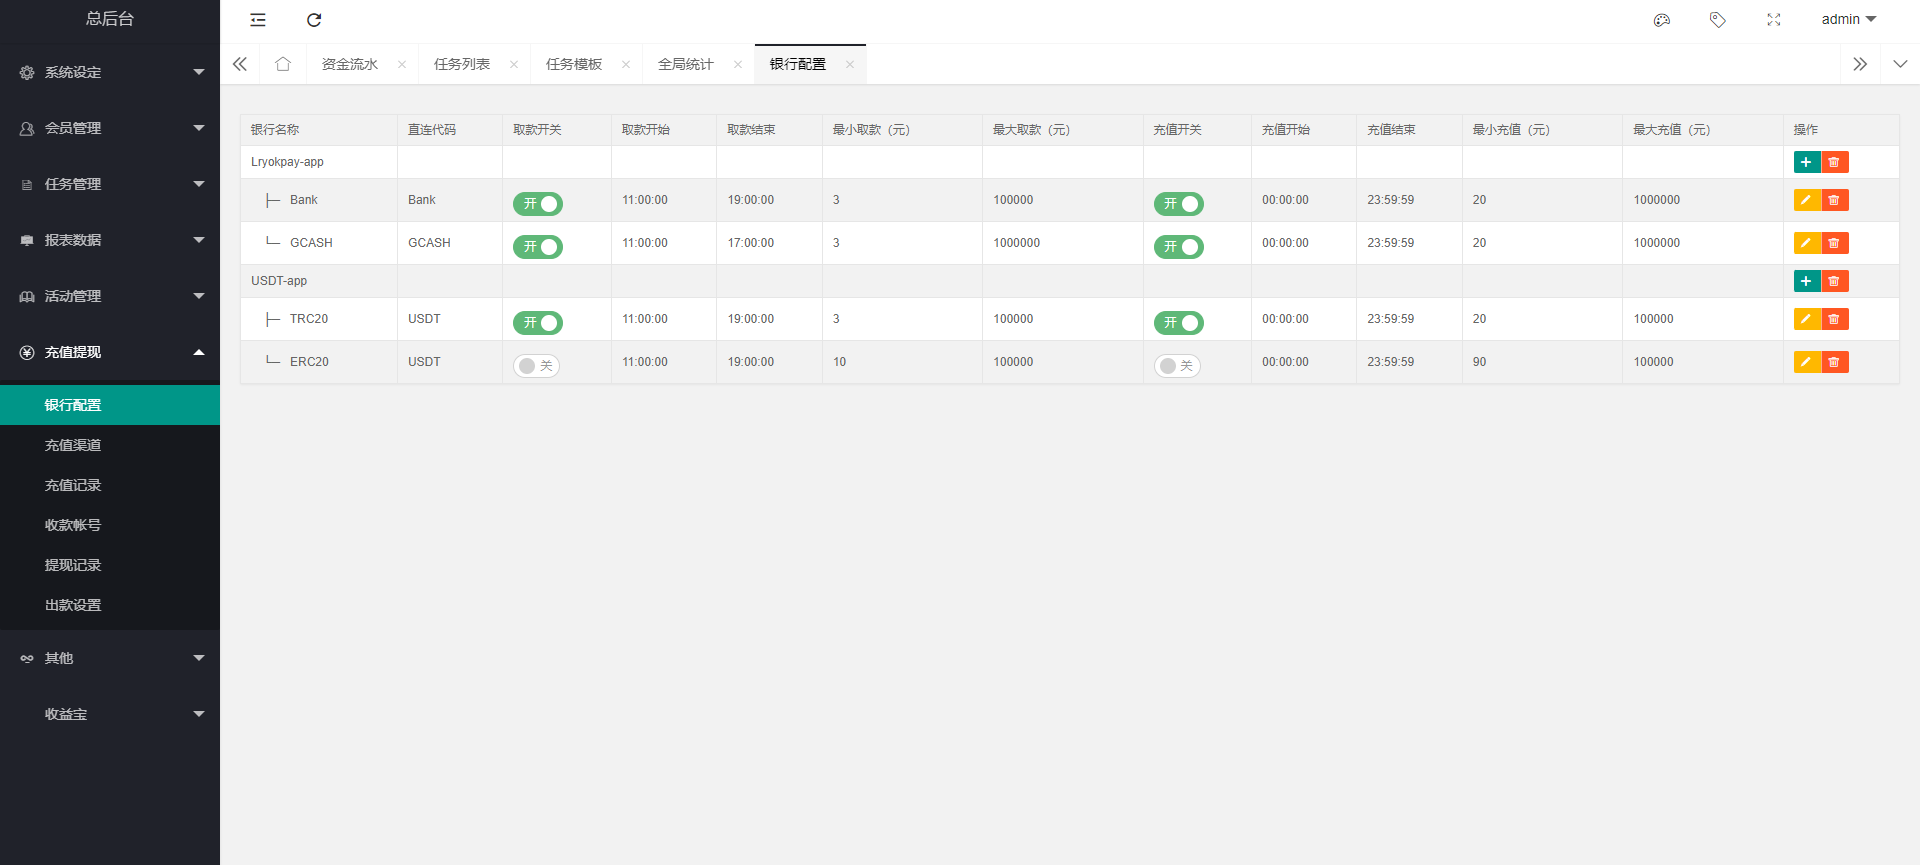Collapse the sidebar with the menu toggle icon
The height and width of the screenshot is (865, 1920).
tap(258, 20)
